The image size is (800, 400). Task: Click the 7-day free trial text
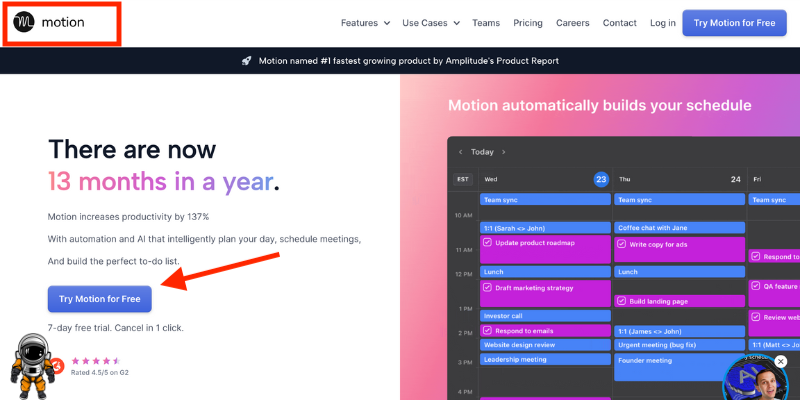pos(115,328)
